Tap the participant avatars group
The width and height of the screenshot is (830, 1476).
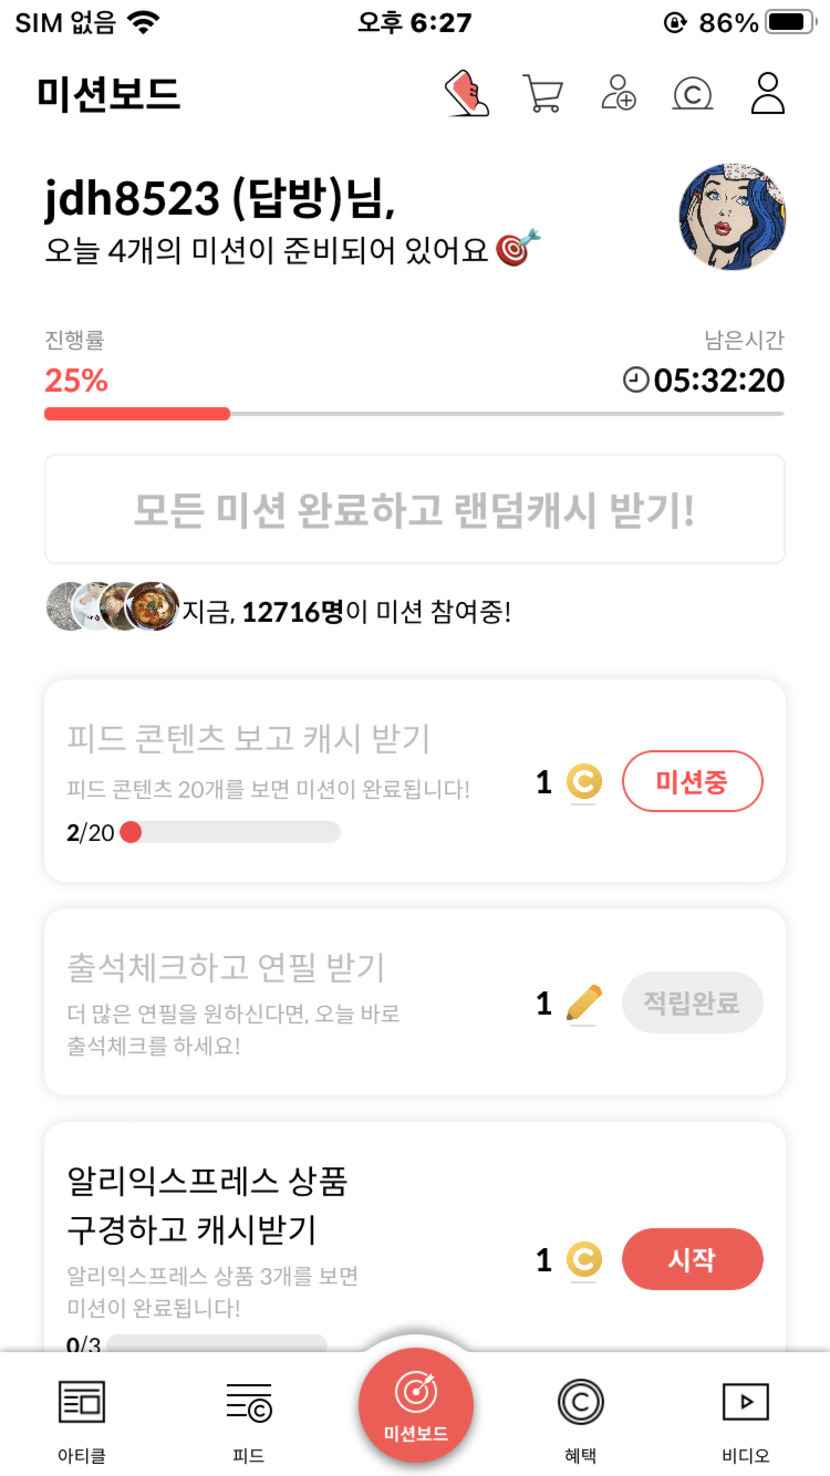pos(112,607)
